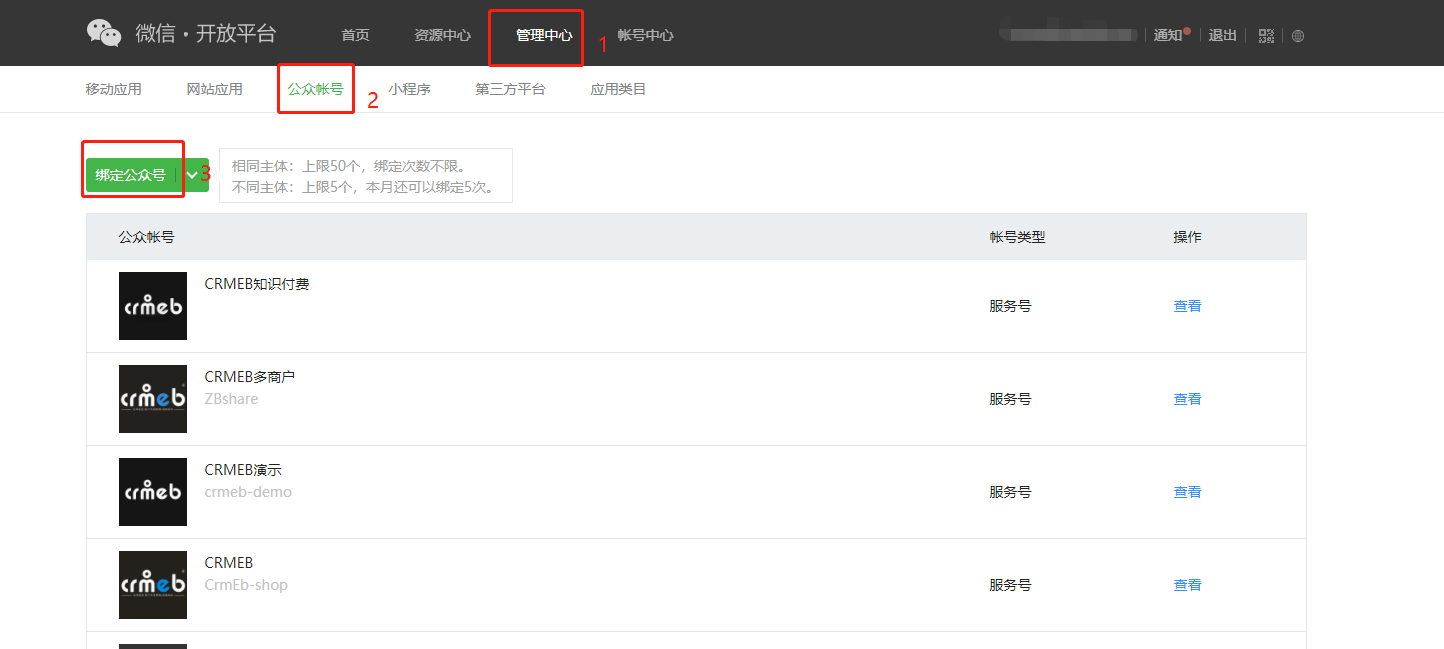Go to 首页 in top navigation
Screen dimensions: 1444x649
click(355, 35)
